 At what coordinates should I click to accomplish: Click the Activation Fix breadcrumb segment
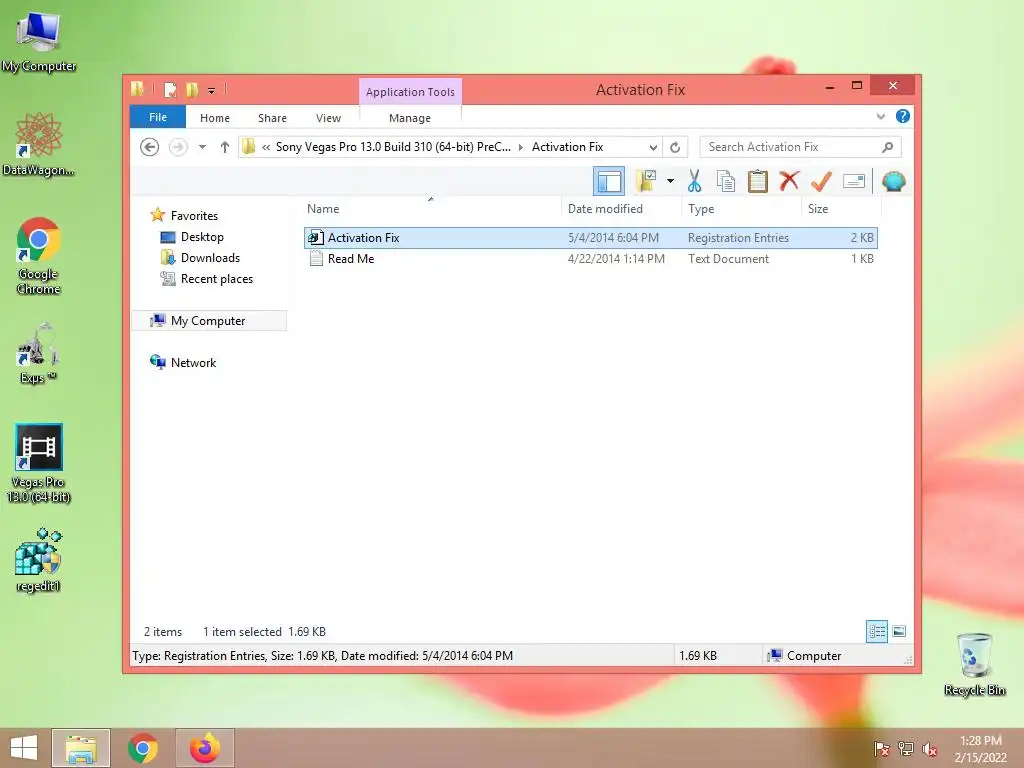[567, 147]
